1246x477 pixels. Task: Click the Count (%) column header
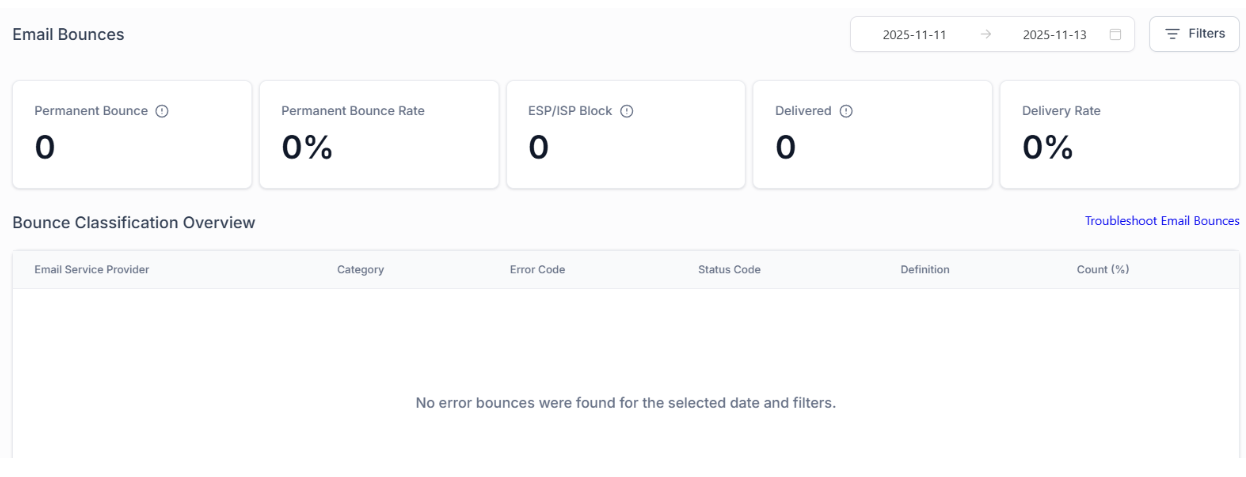click(x=1103, y=270)
